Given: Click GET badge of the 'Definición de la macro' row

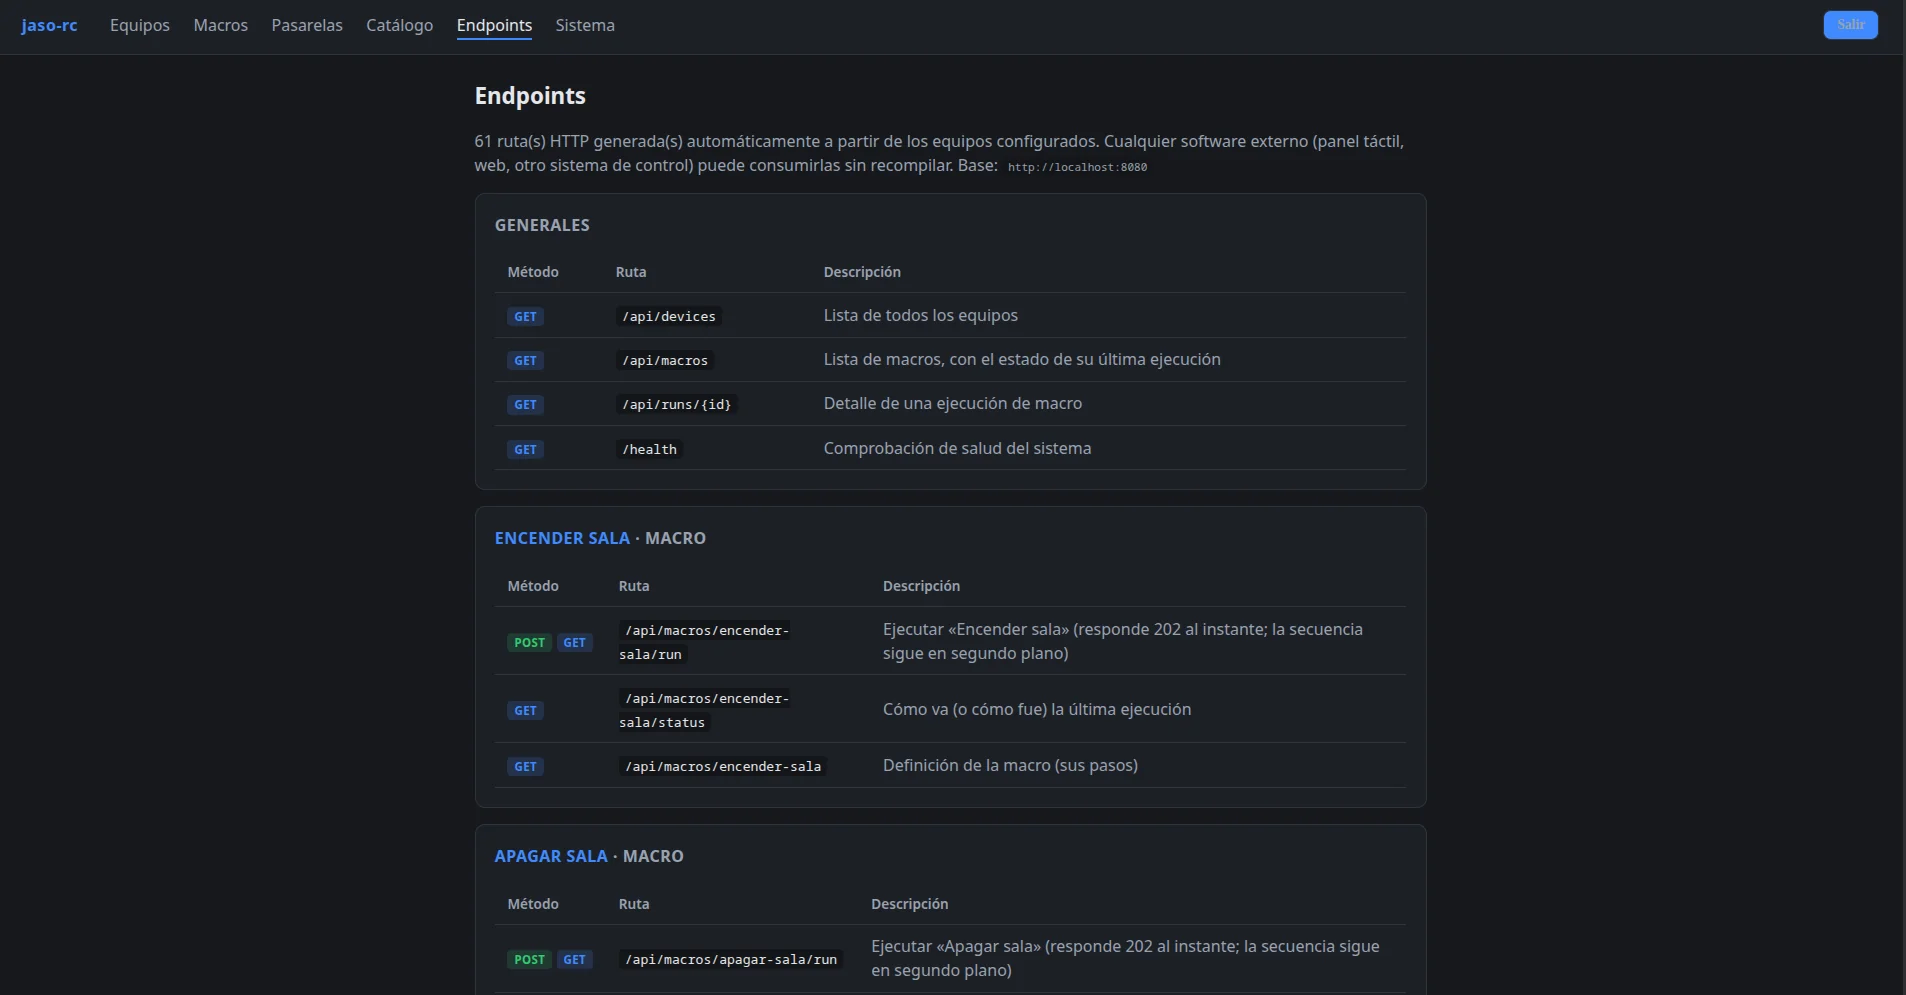Looking at the screenshot, I should point(525,766).
